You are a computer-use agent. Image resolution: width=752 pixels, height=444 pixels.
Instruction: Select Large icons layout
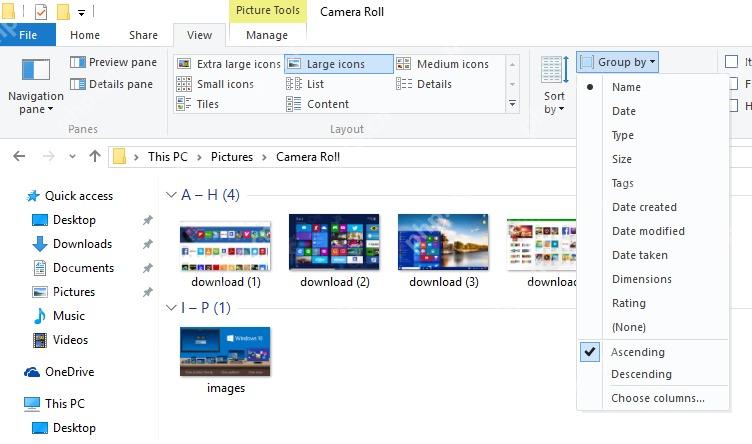(x=339, y=64)
